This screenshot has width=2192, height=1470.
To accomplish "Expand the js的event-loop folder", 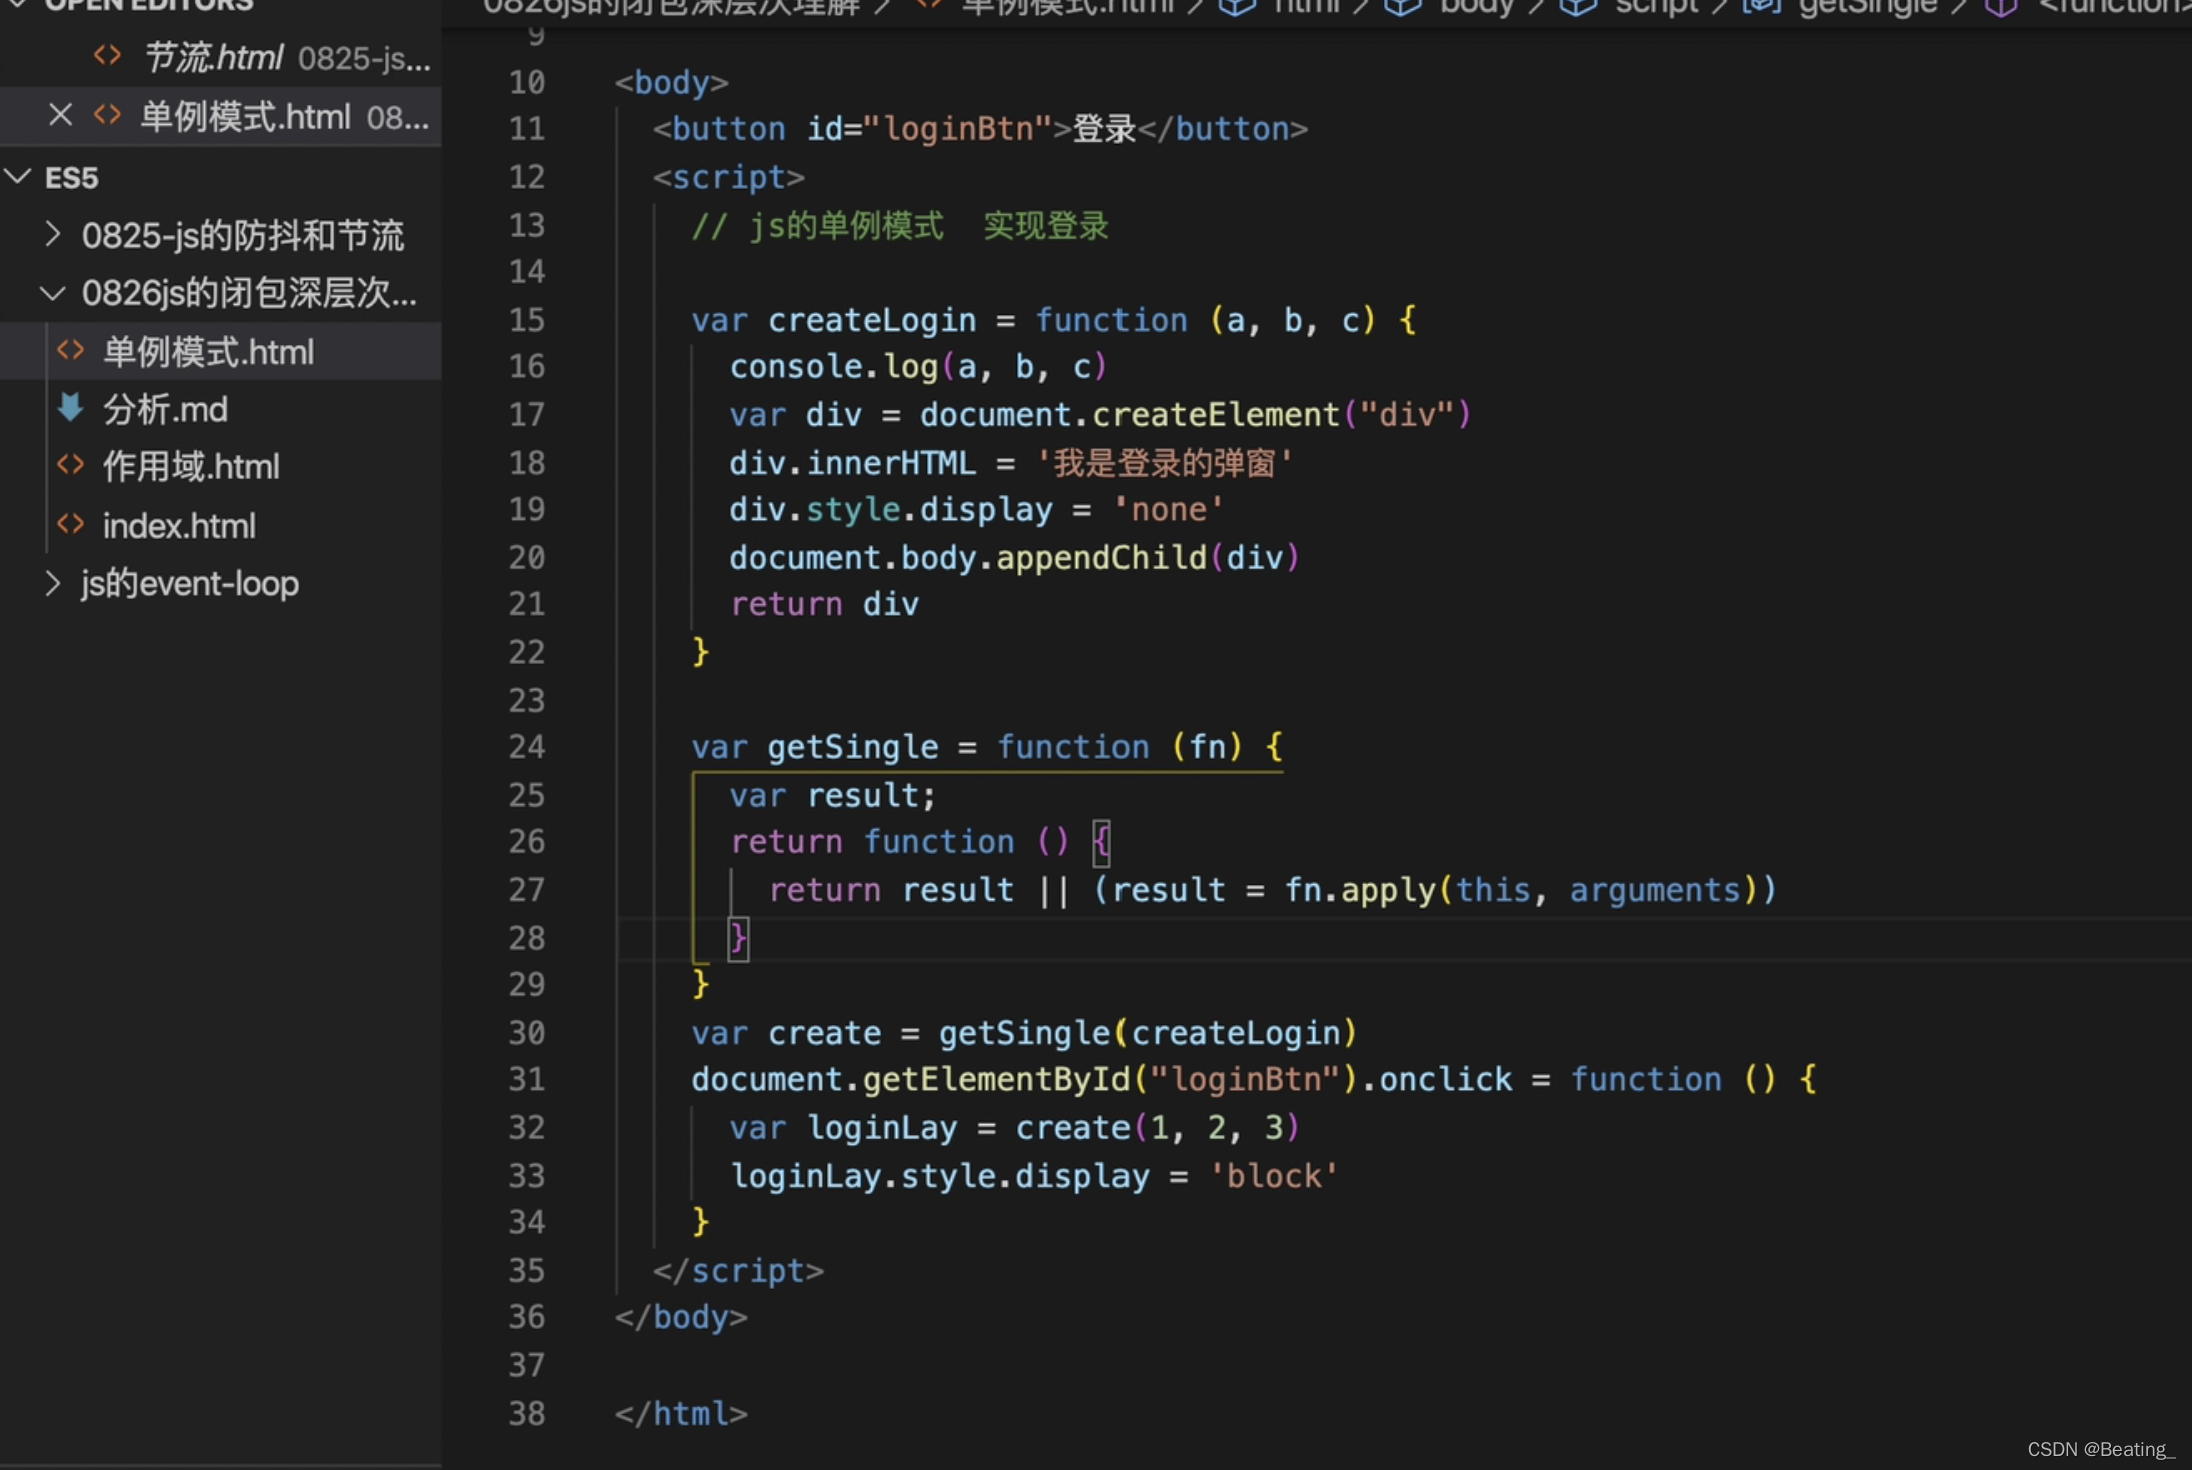I will click(x=53, y=582).
